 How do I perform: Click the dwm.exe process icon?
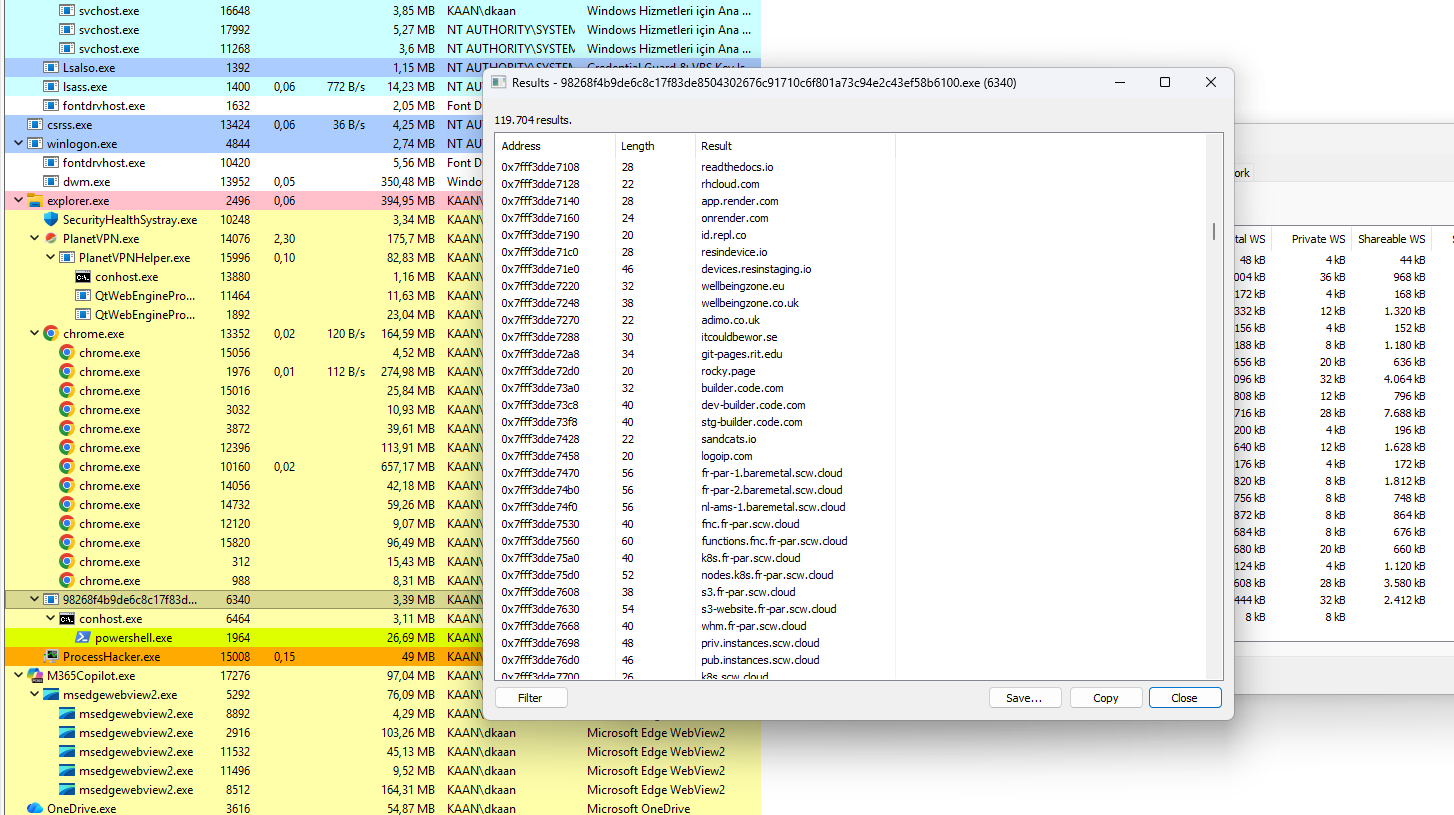51,181
